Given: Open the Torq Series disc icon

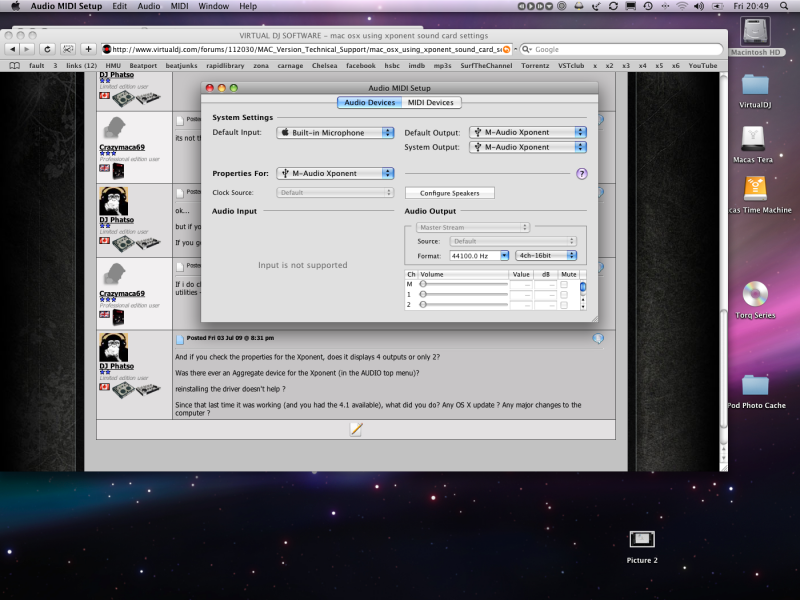Looking at the screenshot, I should tap(755, 294).
